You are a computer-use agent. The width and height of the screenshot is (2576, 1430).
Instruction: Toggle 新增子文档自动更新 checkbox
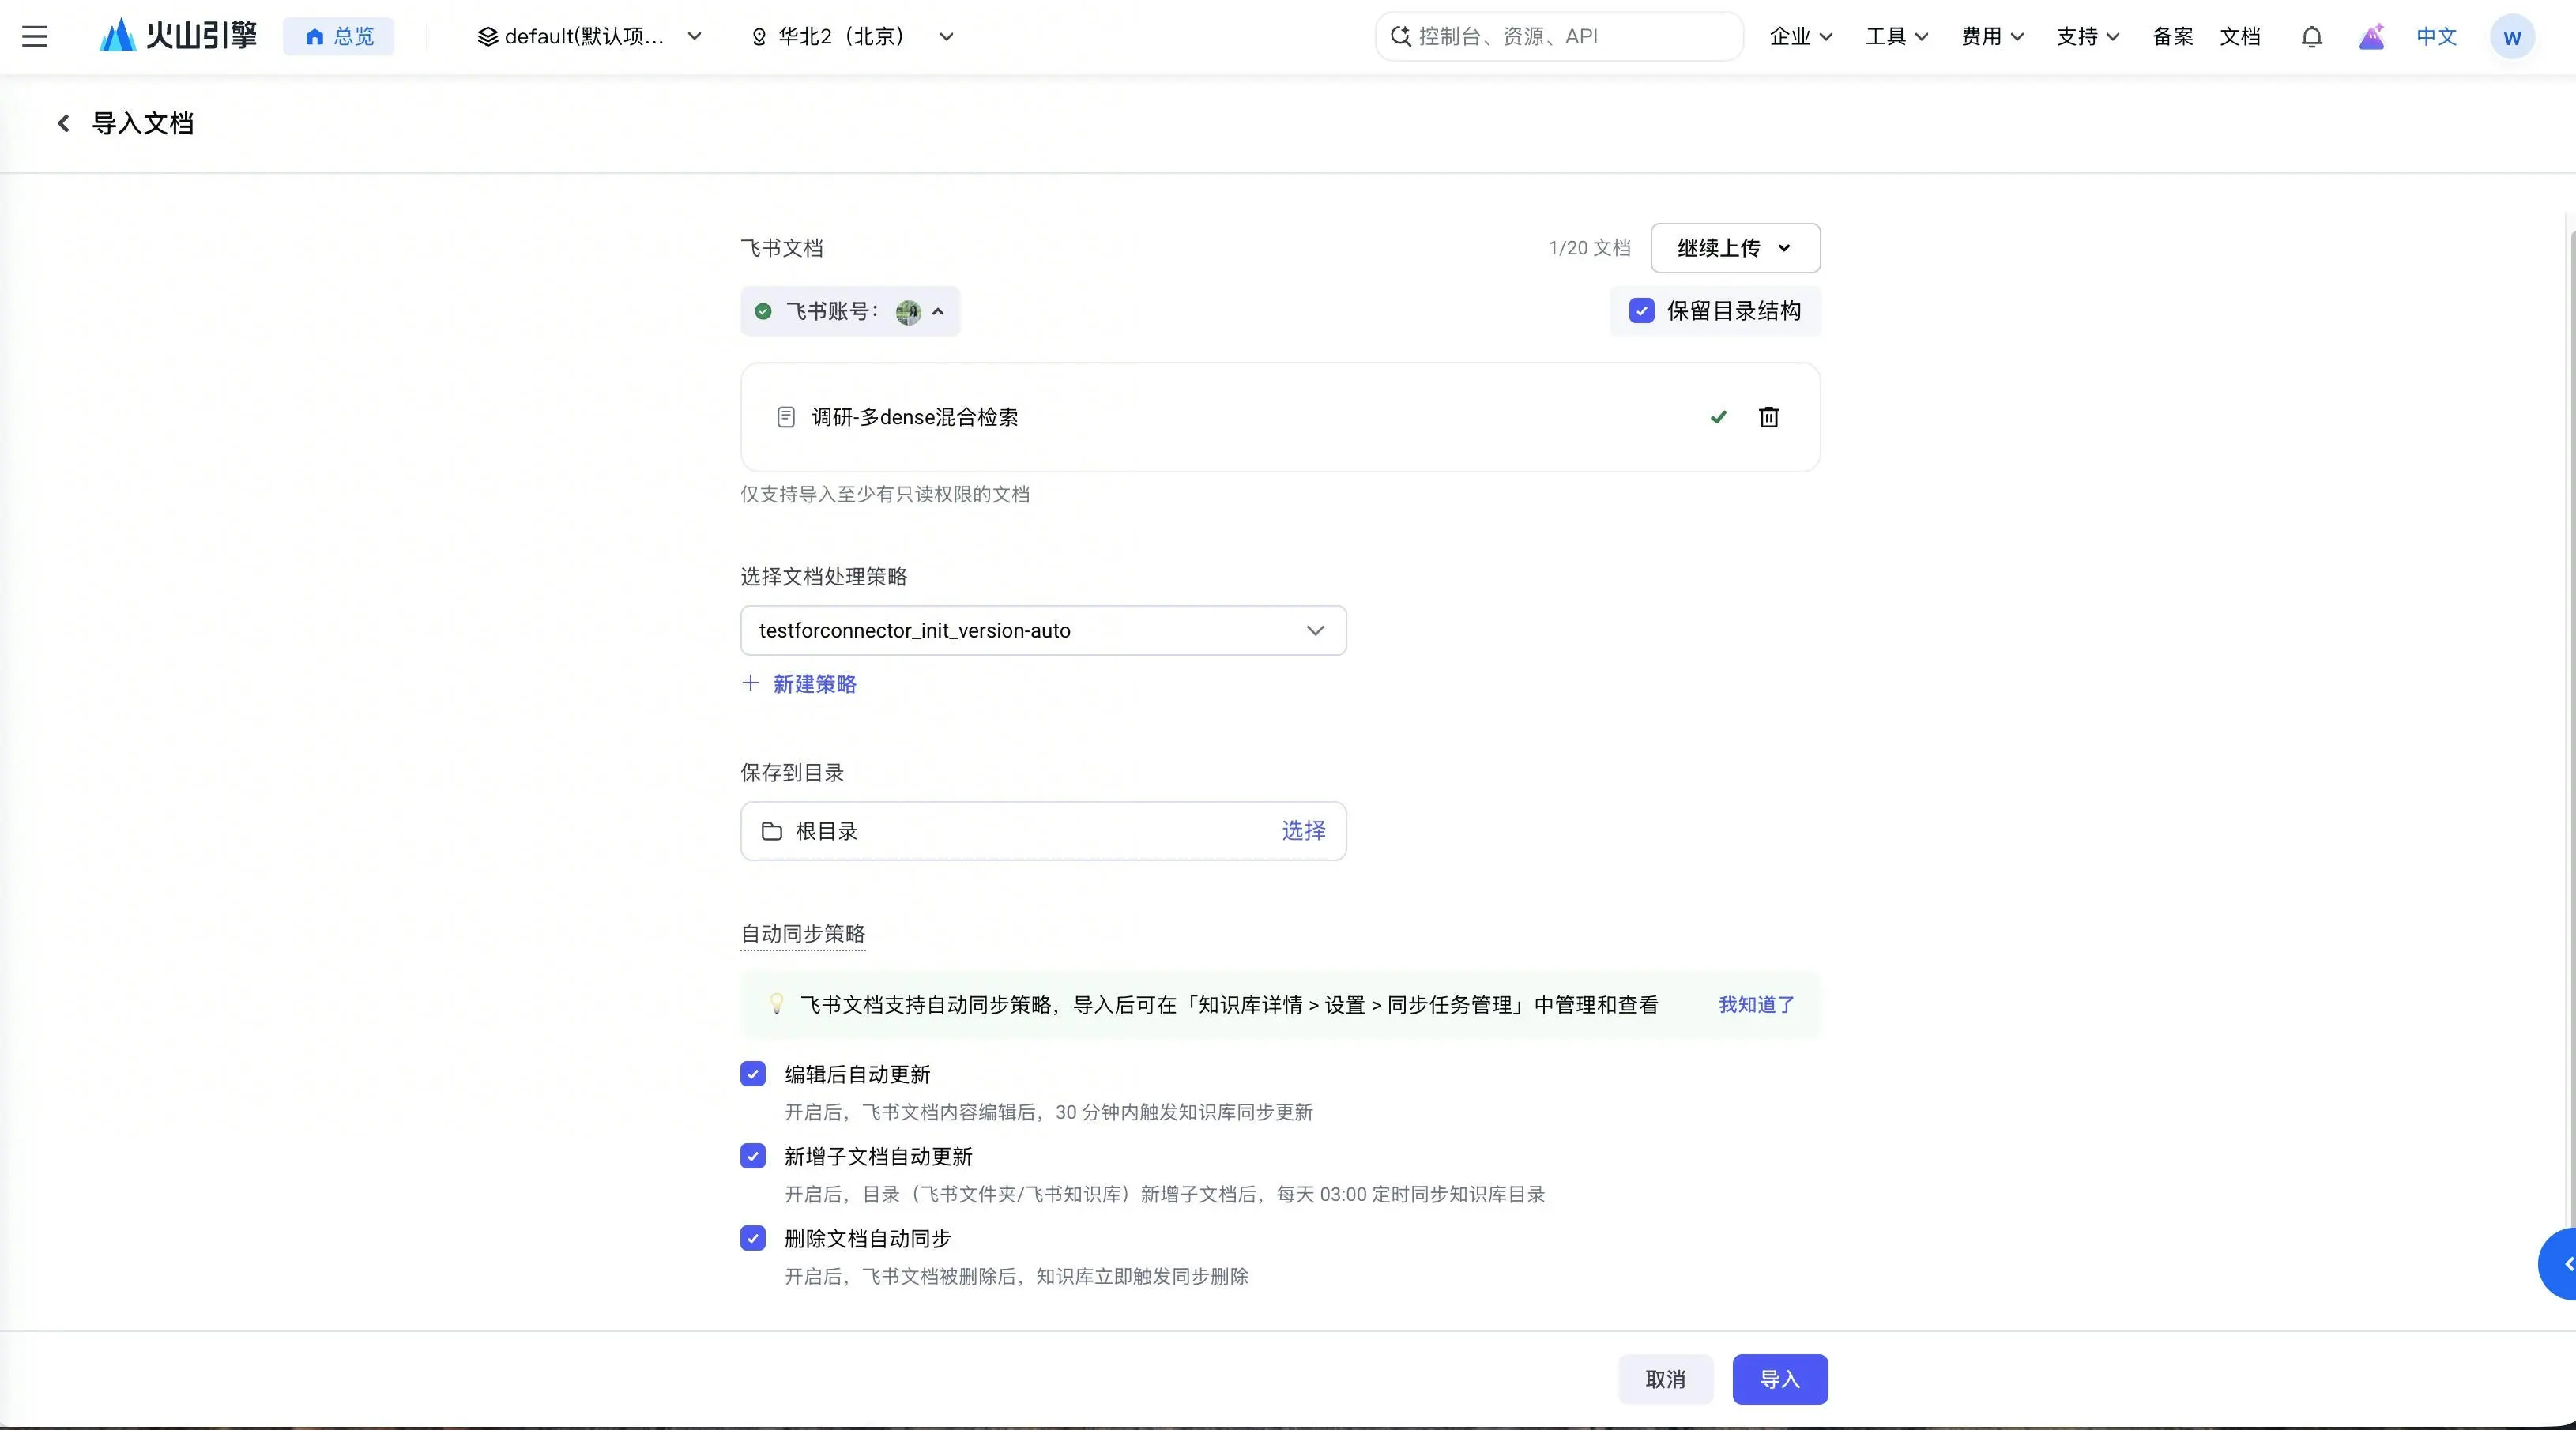753,1156
